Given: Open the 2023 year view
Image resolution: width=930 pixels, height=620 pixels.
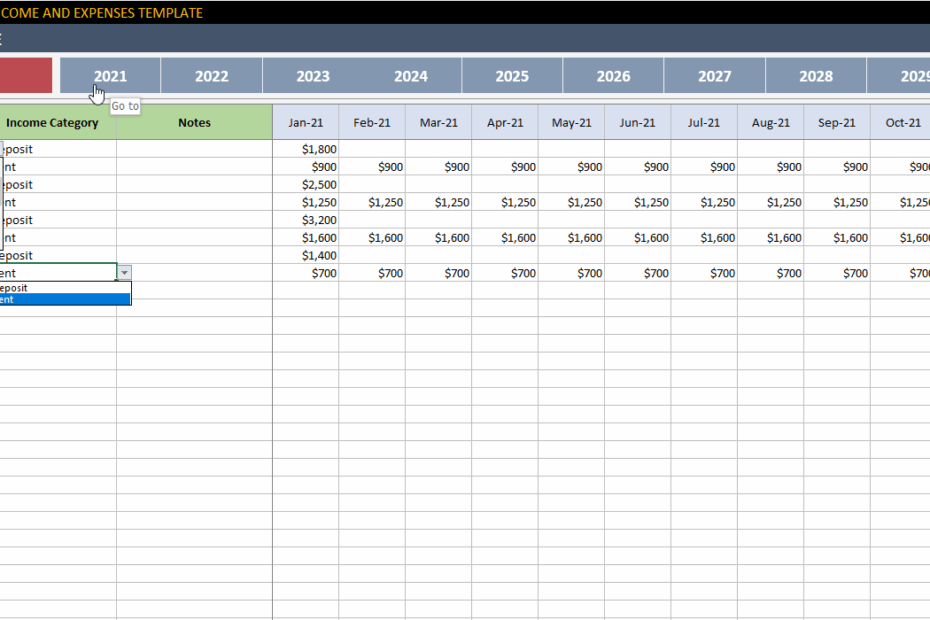Looking at the screenshot, I should pyautogui.click(x=311, y=75).
